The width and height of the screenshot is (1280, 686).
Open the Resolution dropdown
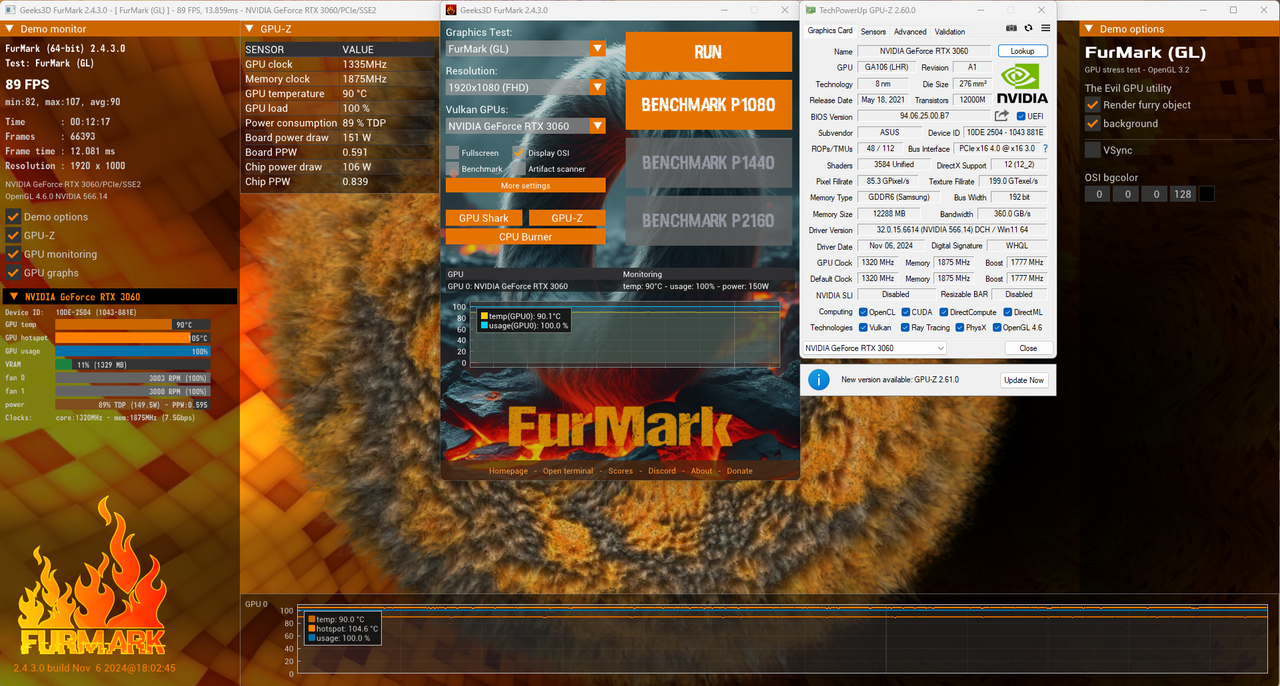click(x=526, y=87)
